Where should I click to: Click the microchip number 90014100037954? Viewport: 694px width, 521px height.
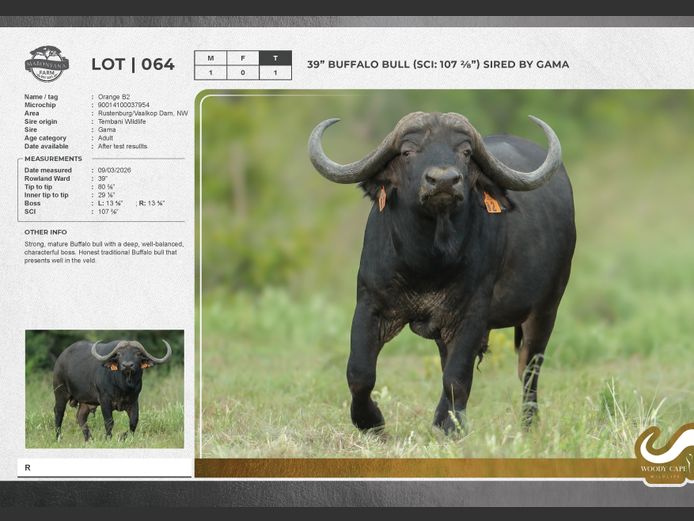click(124, 105)
